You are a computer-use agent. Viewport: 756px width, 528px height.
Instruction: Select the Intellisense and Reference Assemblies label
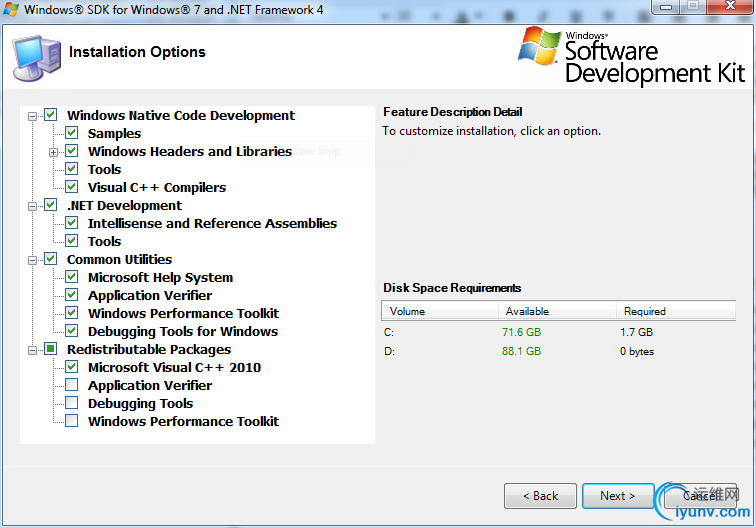coord(212,224)
